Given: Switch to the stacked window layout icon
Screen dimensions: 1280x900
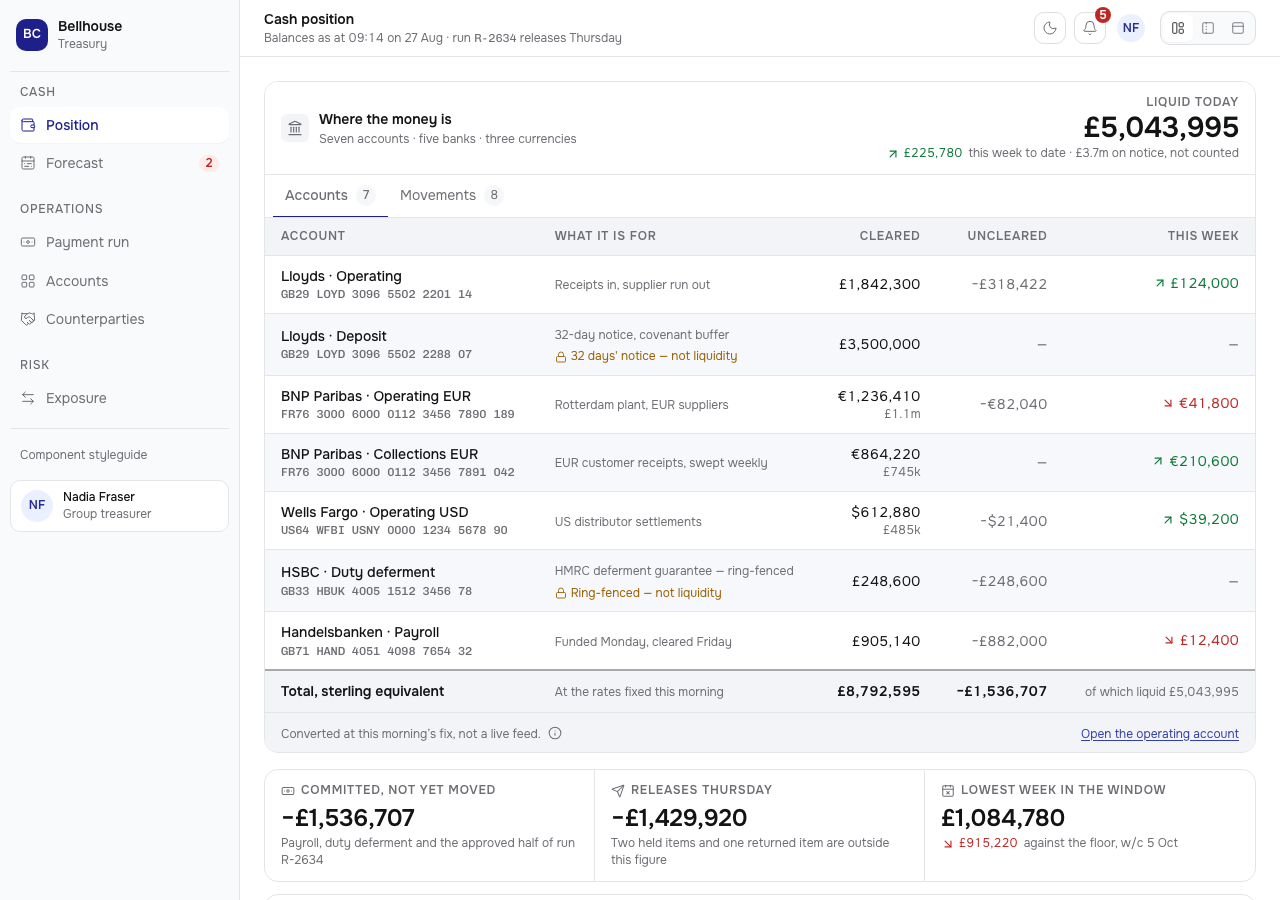Looking at the screenshot, I should click(x=1238, y=28).
